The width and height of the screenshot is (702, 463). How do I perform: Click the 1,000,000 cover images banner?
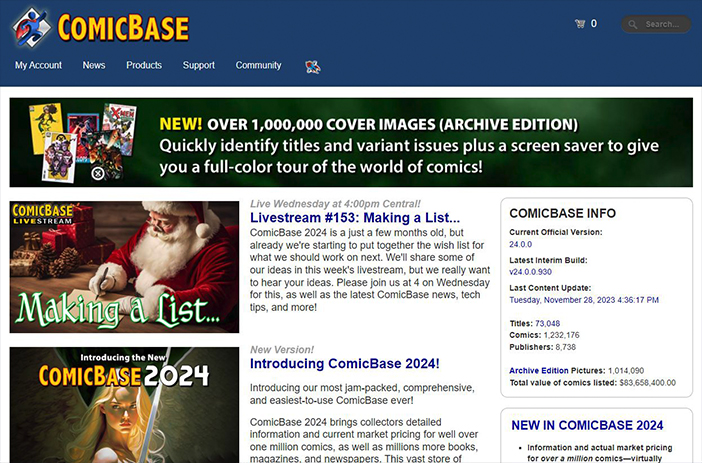[351, 142]
